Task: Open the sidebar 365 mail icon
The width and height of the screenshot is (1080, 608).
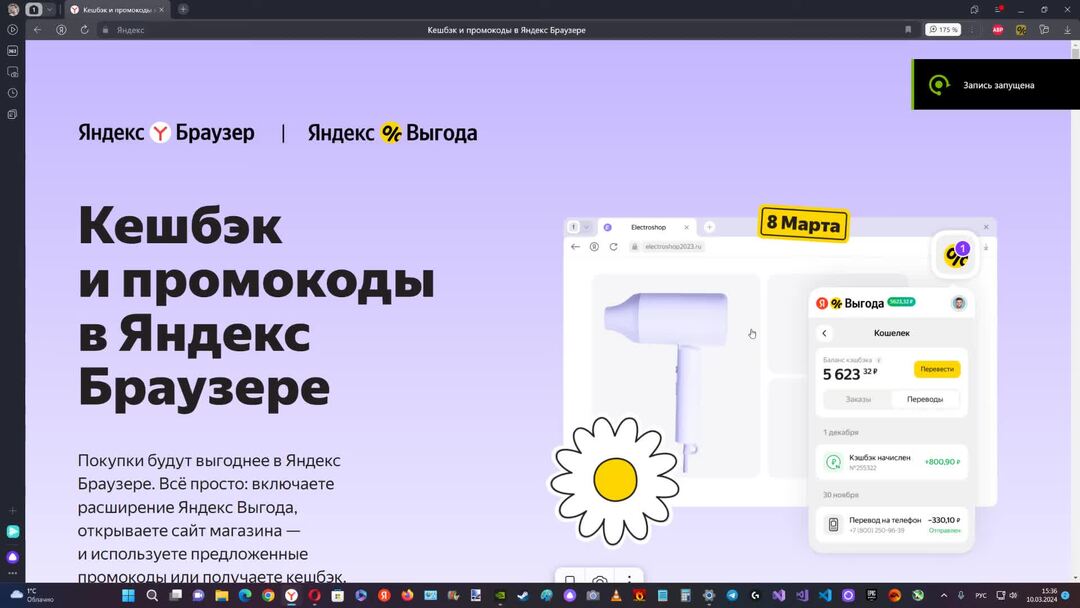Action: (x=12, y=51)
